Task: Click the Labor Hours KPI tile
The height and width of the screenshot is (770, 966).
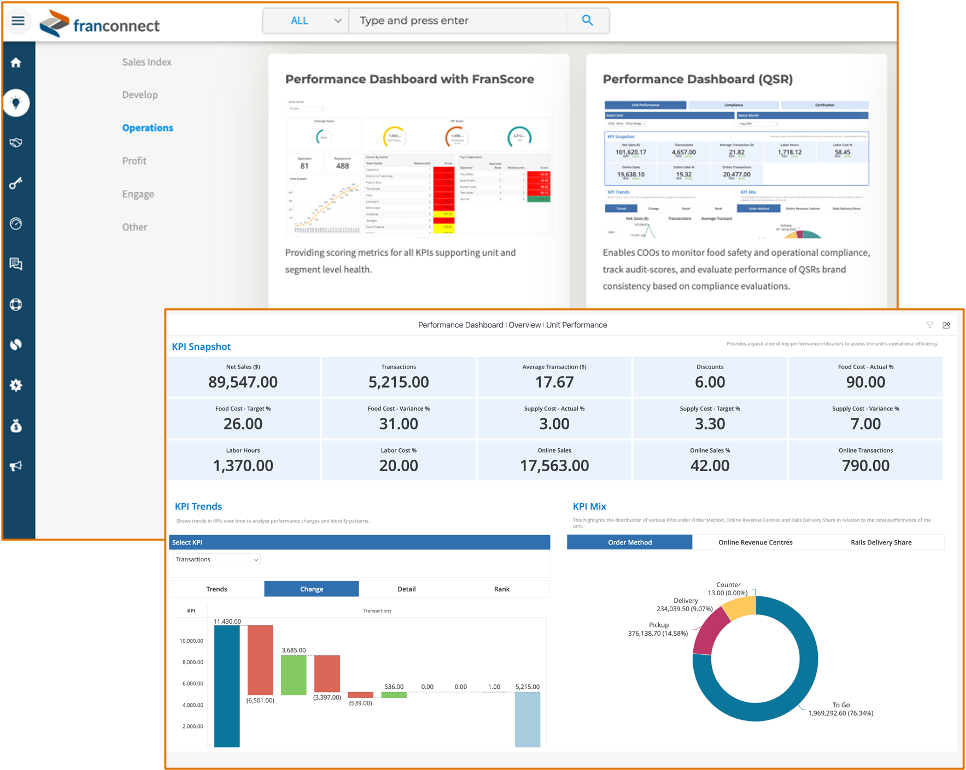Action: tap(243, 461)
